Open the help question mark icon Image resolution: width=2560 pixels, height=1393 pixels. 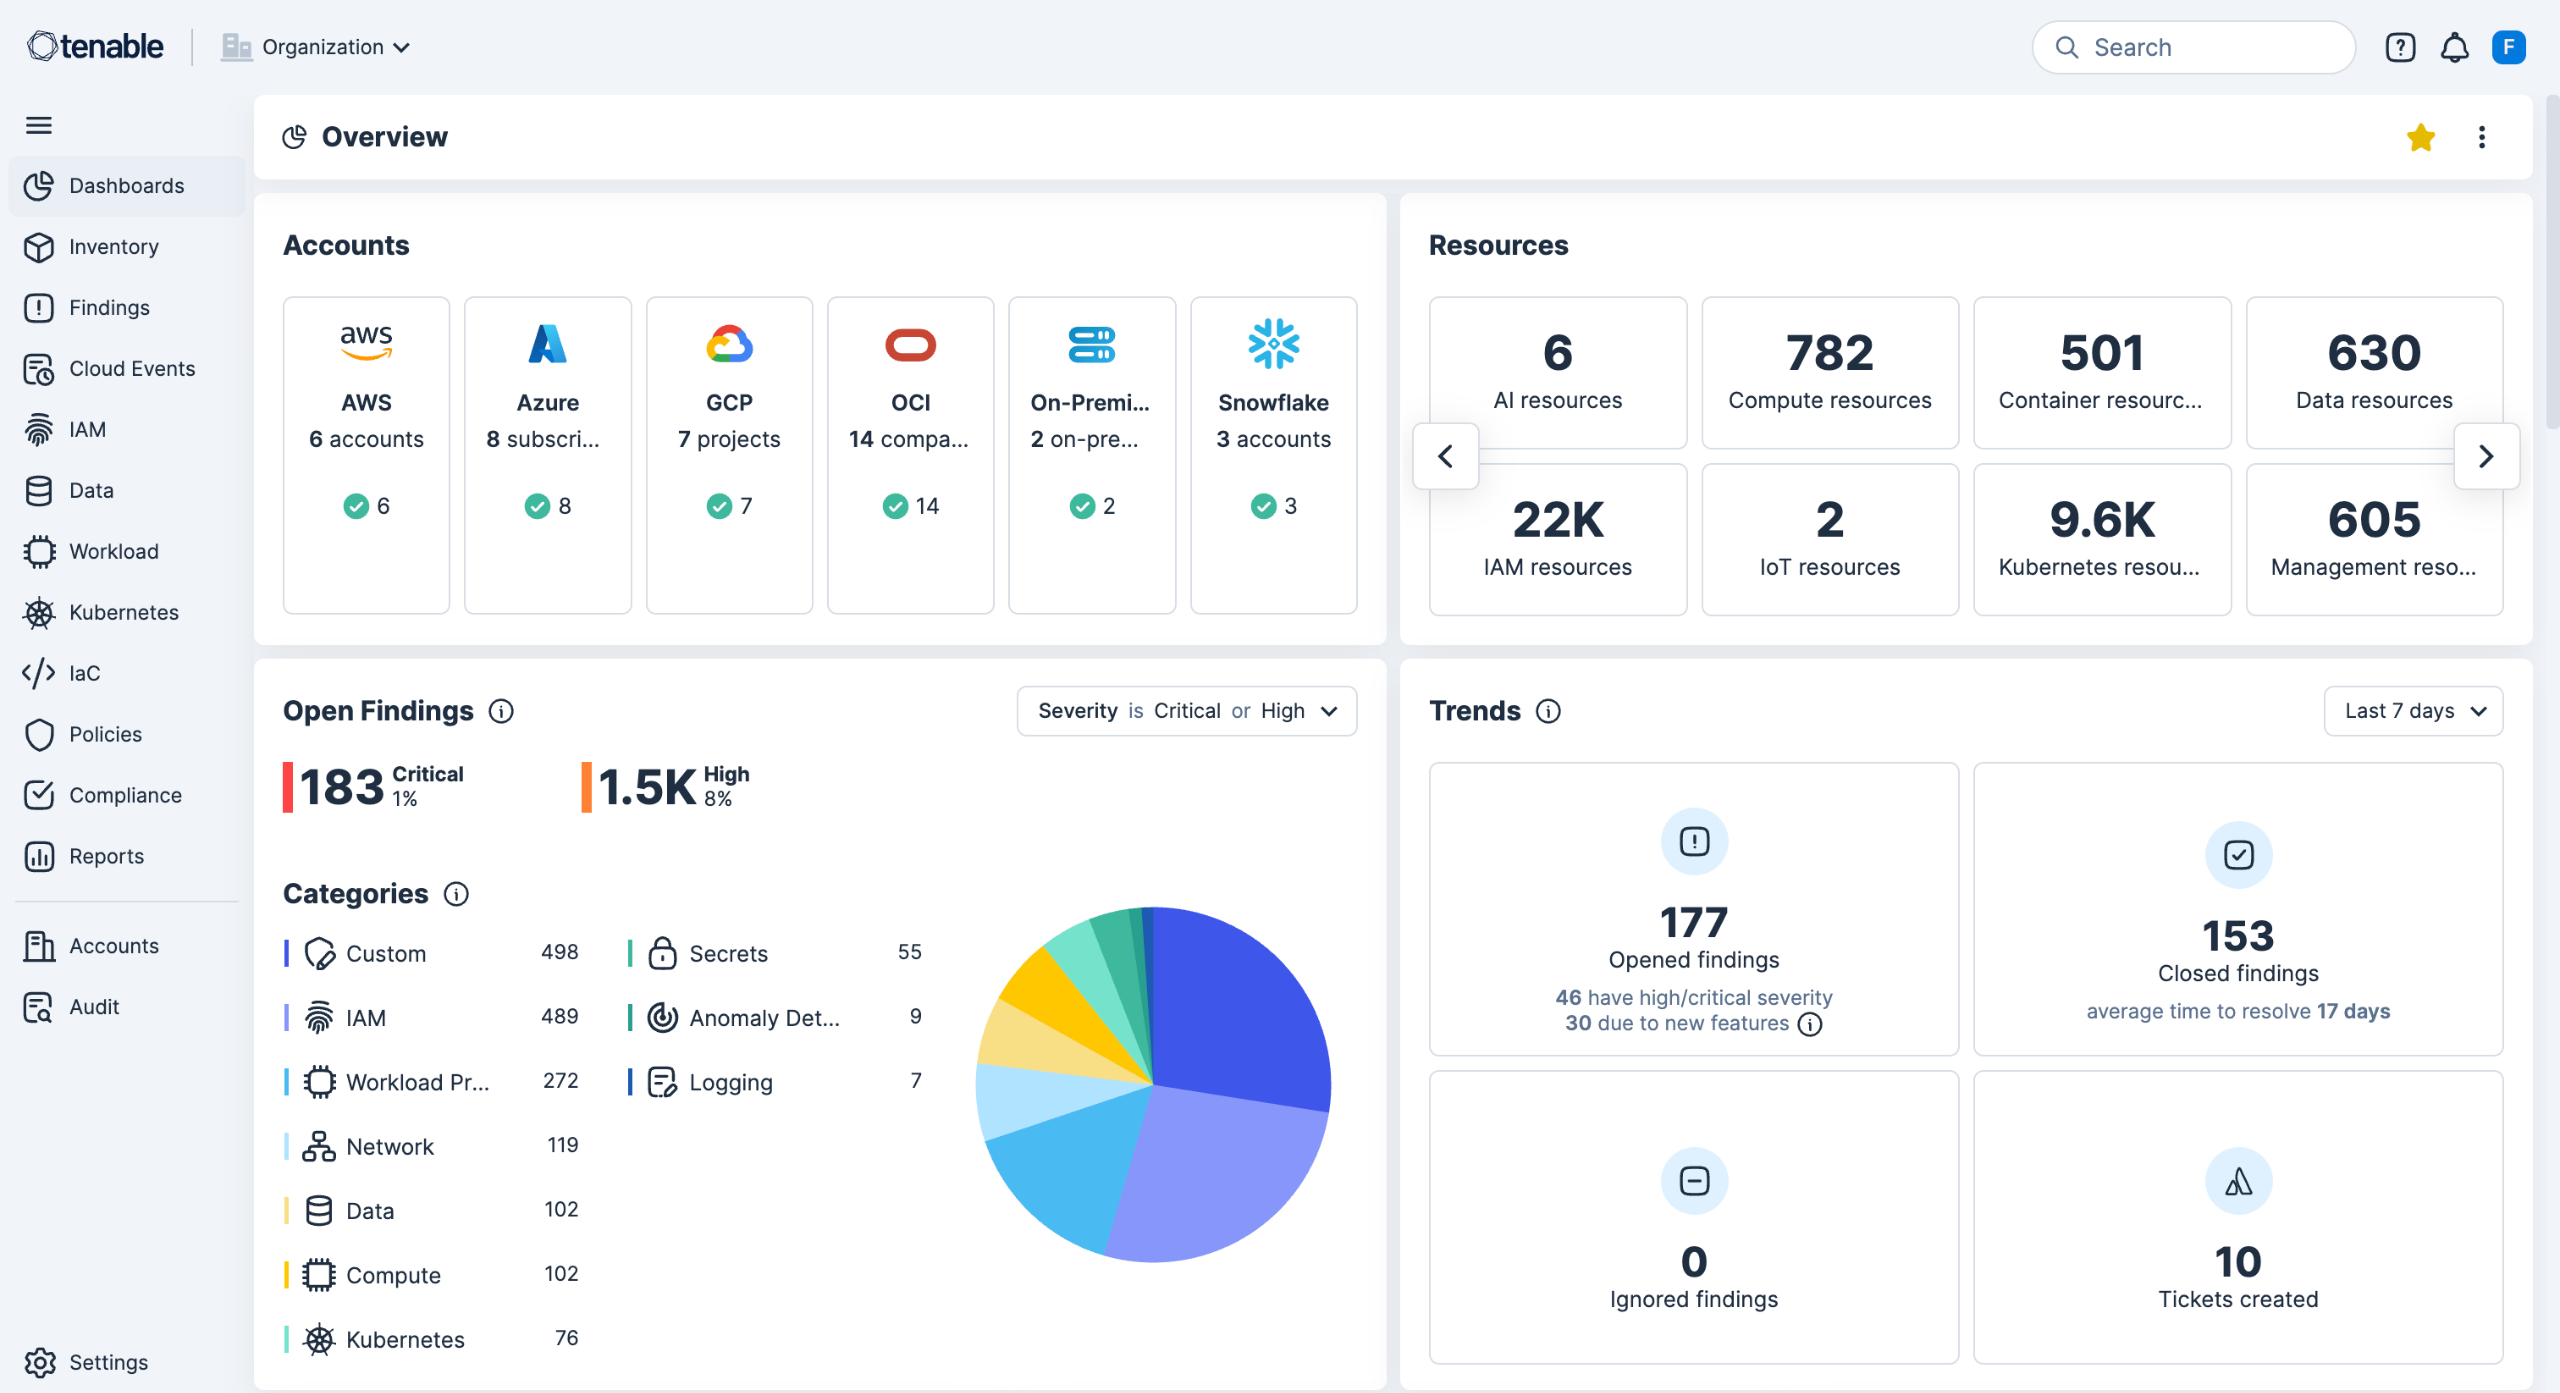coord(2400,47)
